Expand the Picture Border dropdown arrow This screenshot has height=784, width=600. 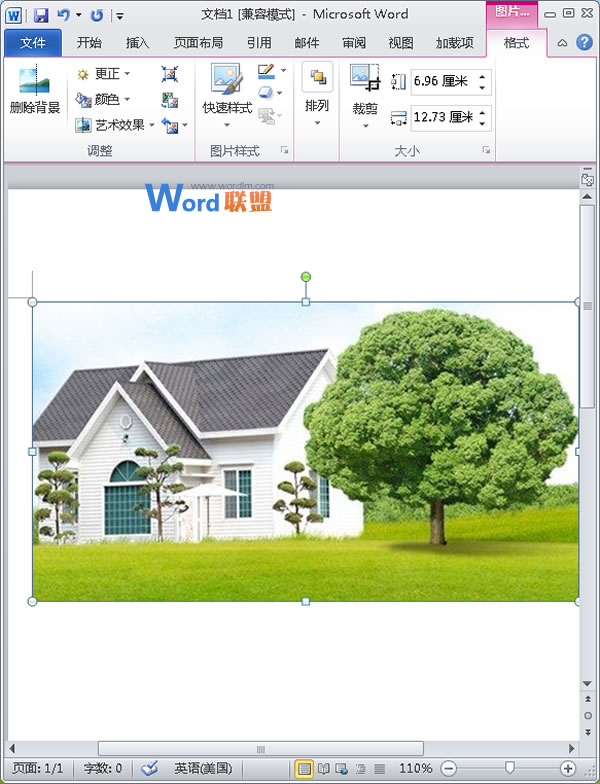coord(284,70)
